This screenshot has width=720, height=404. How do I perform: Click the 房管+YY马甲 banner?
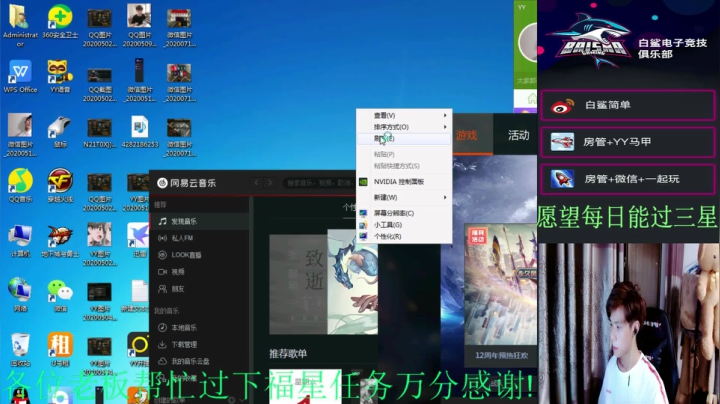pos(628,142)
